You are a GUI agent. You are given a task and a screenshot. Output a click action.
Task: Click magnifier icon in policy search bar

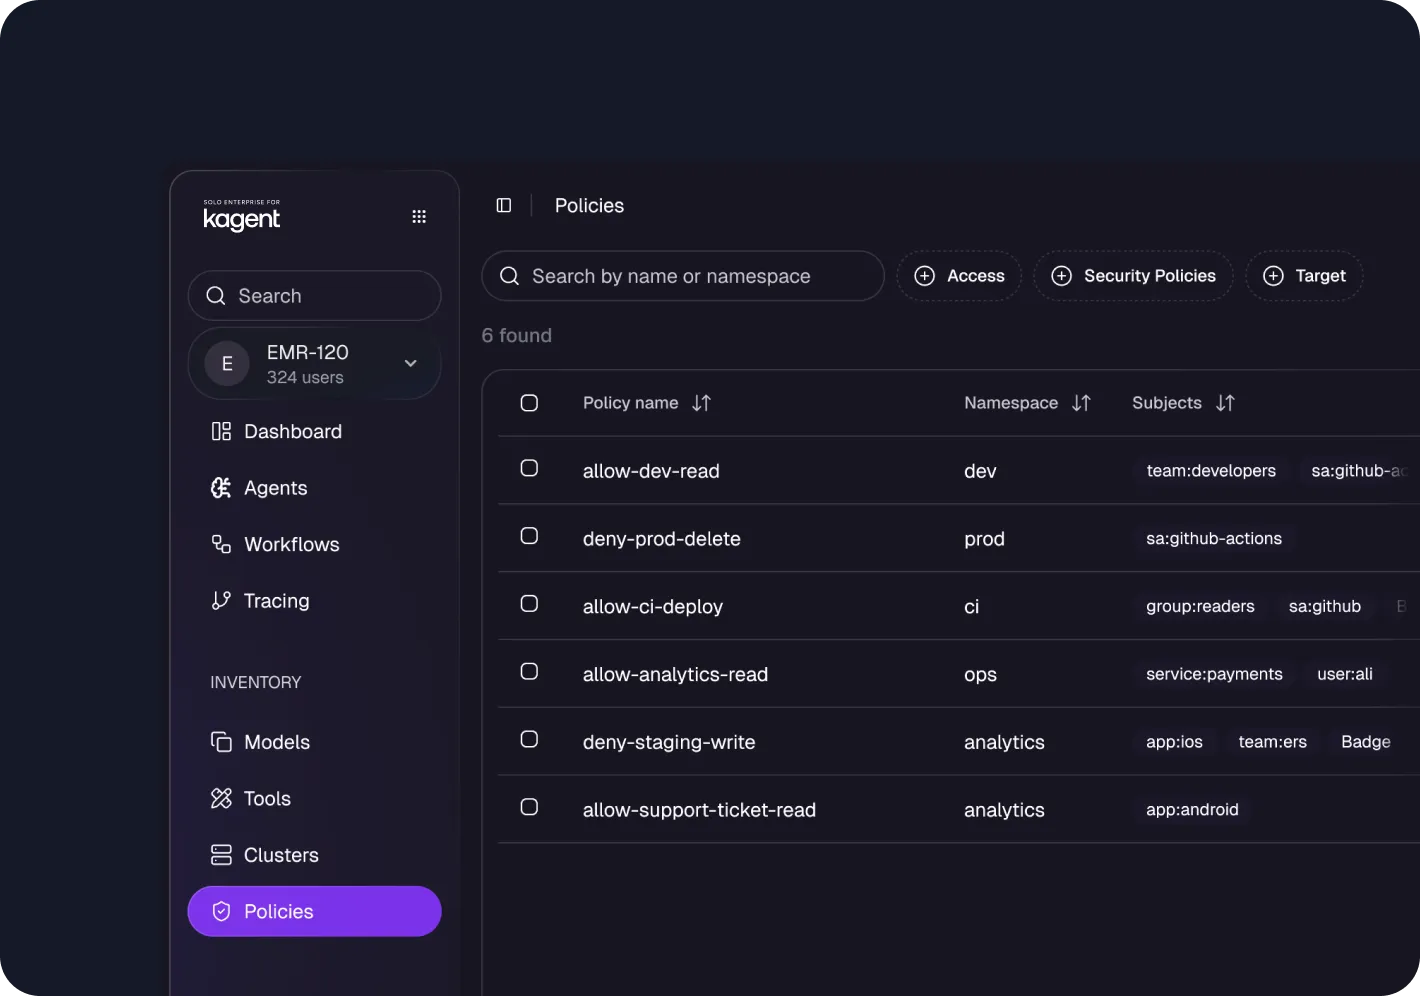[x=509, y=275]
